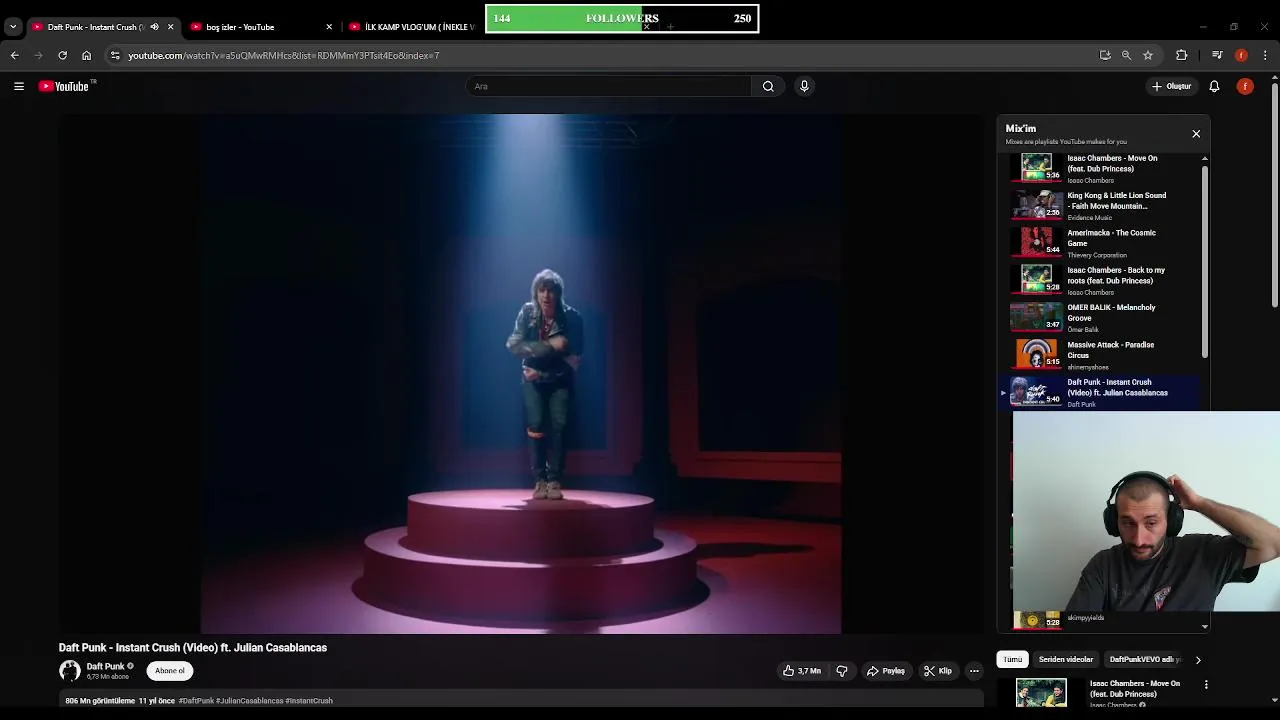Mute the Daft Punk tab audio icon
Viewport: 1280px width, 720px height.
click(154, 27)
